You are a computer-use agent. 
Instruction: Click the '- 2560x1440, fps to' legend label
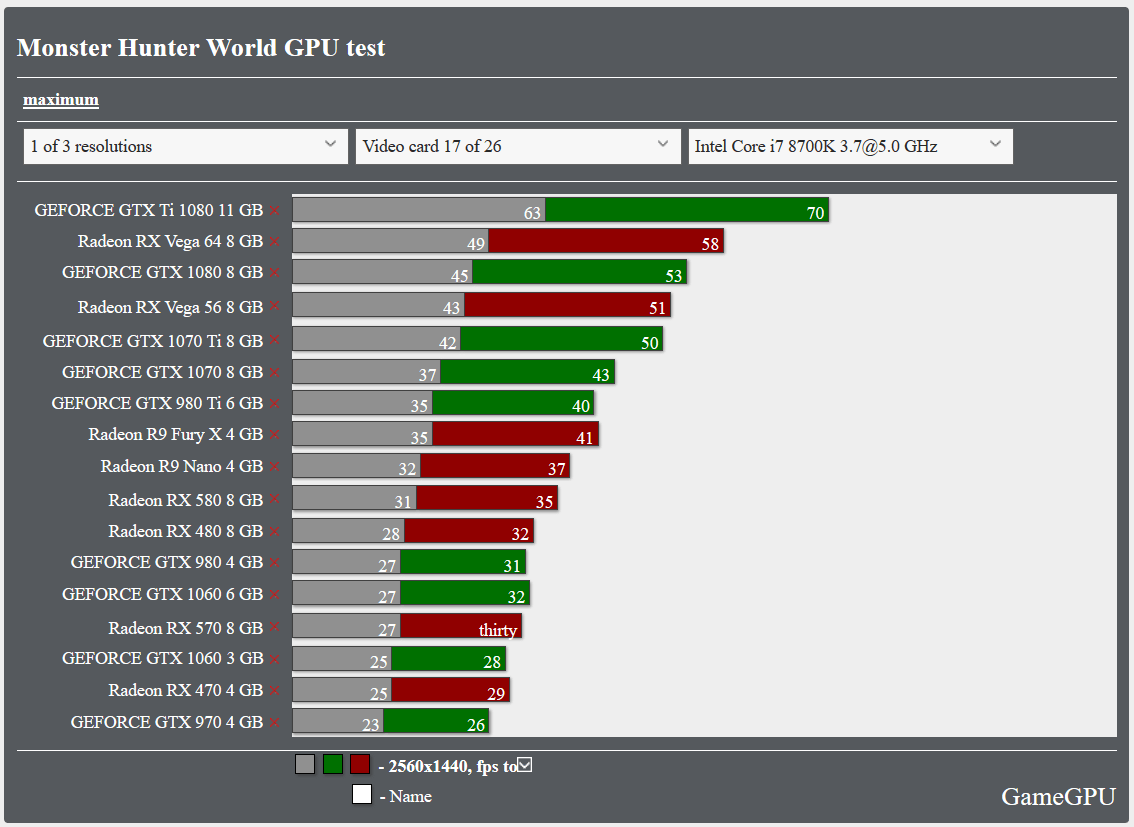[448, 766]
